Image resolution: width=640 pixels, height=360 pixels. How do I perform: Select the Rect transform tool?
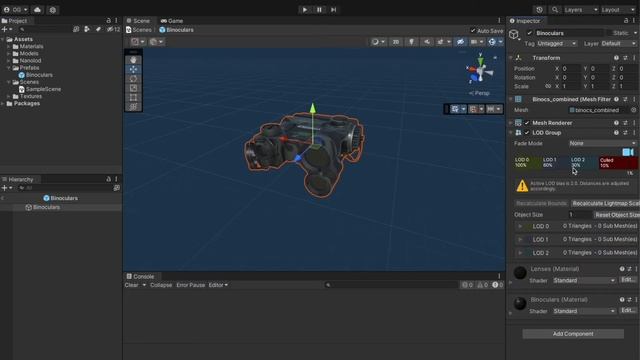(133, 98)
